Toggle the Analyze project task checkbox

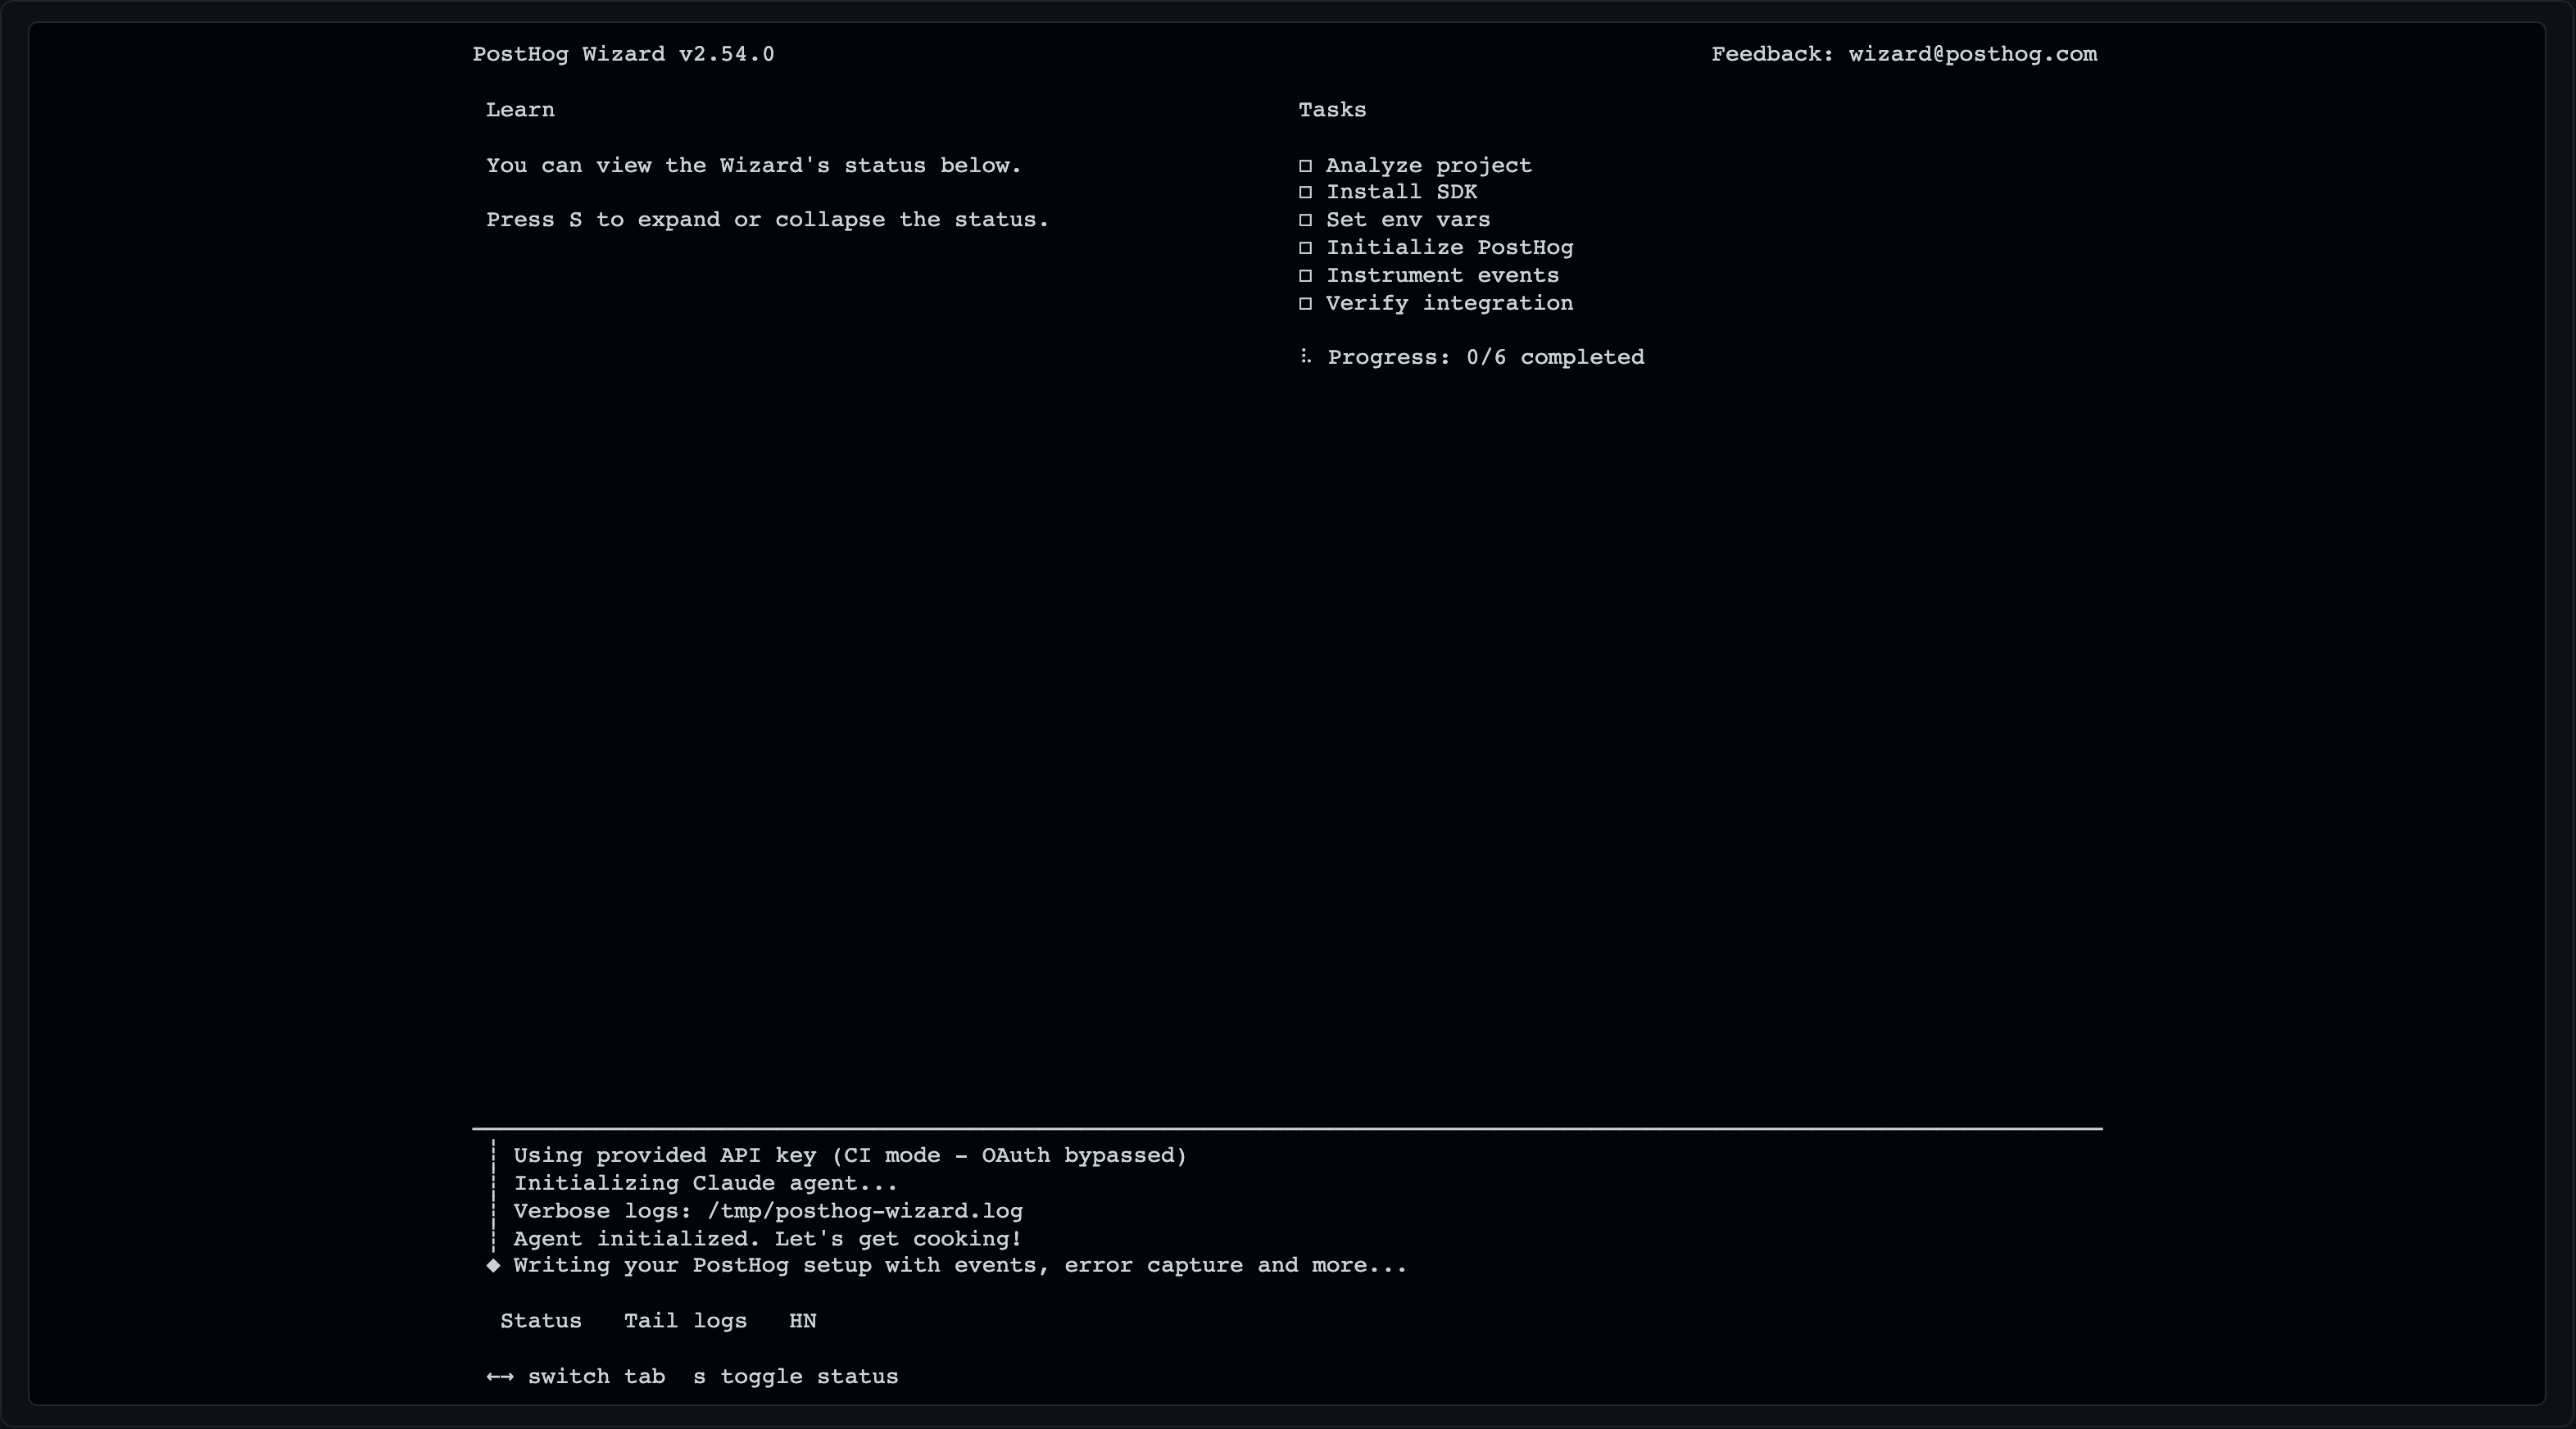point(1305,166)
